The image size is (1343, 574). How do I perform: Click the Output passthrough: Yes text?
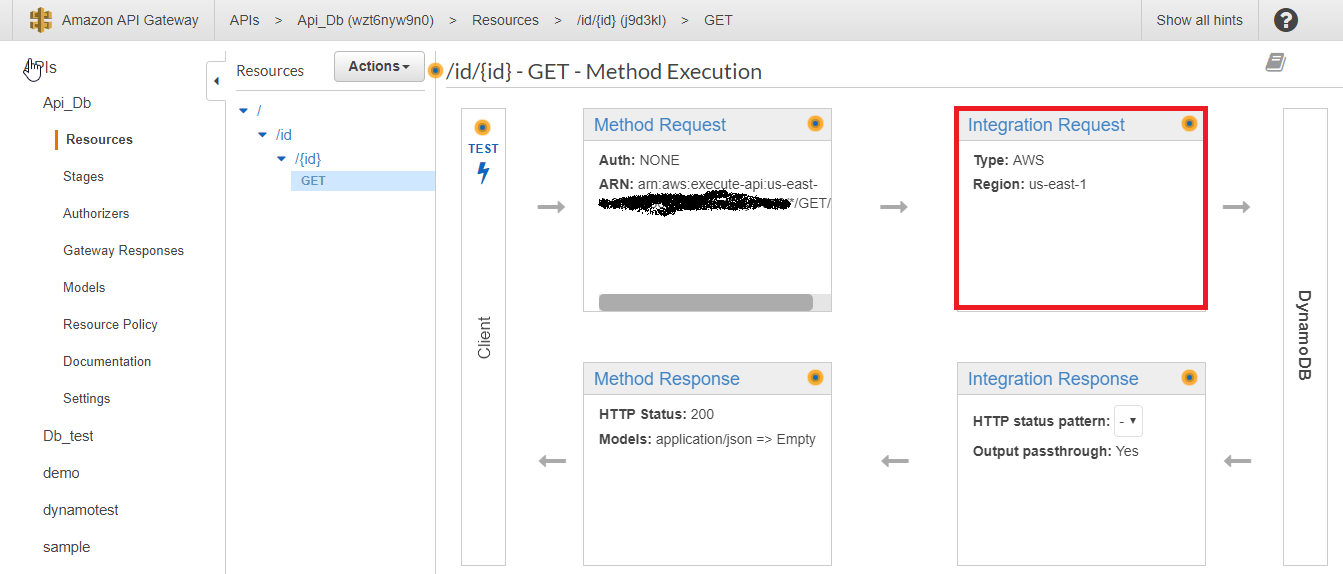(x=1056, y=451)
